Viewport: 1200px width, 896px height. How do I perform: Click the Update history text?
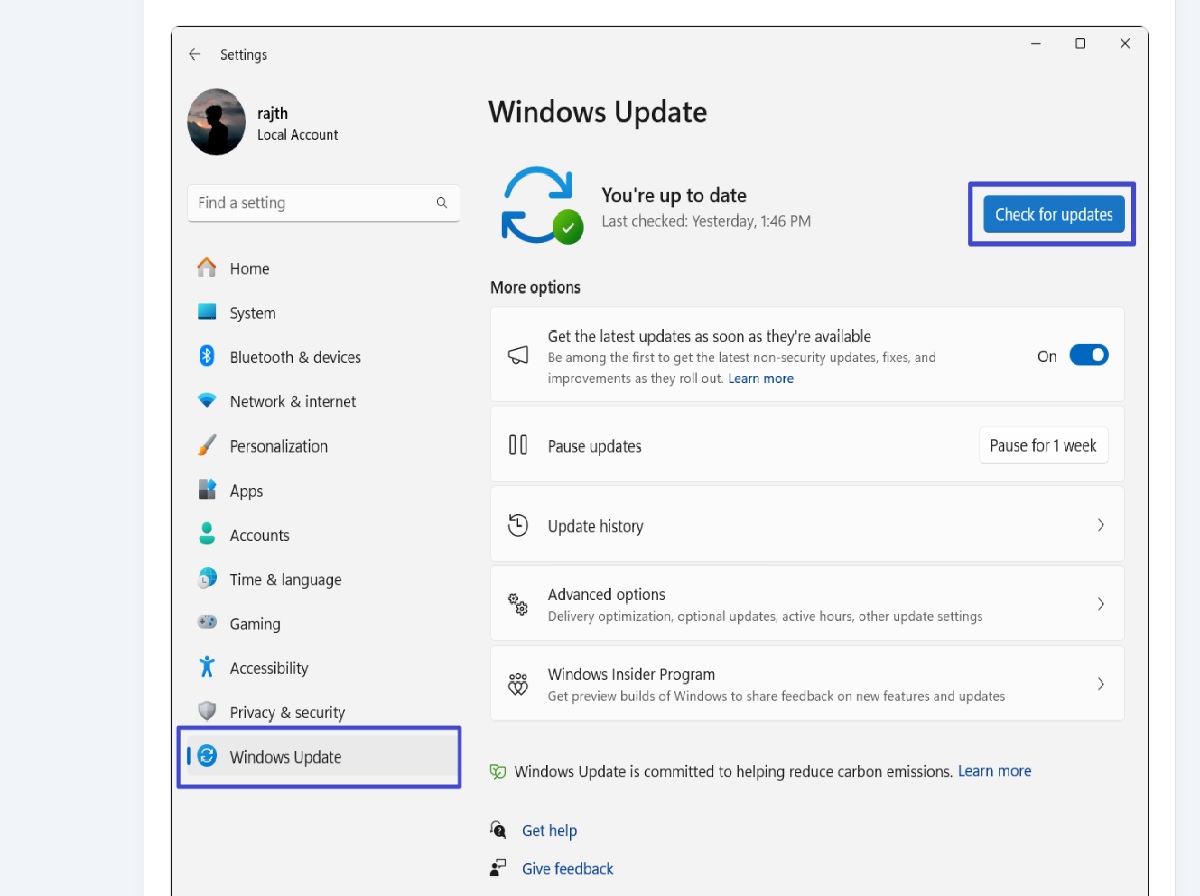click(x=595, y=526)
